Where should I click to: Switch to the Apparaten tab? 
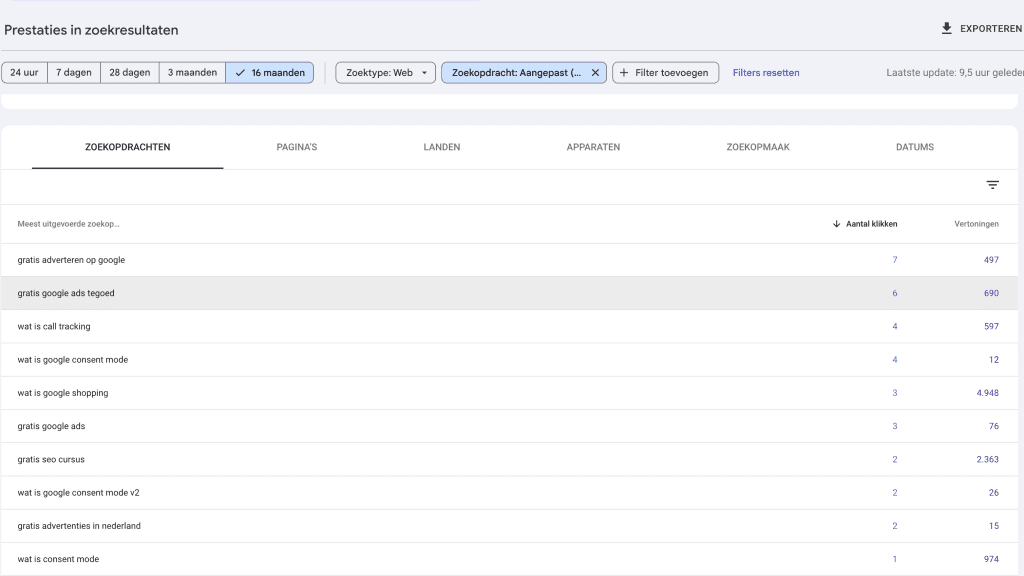click(x=593, y=147)
